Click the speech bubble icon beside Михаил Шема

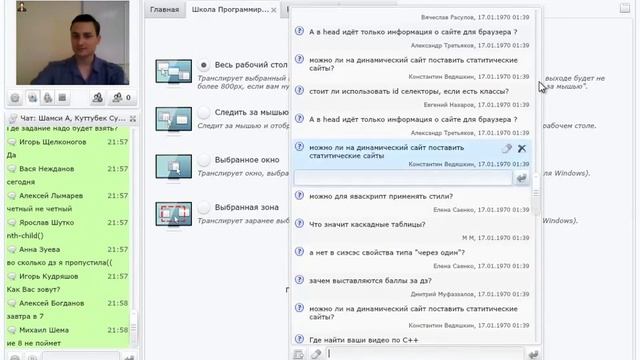(x=12, y=330)
